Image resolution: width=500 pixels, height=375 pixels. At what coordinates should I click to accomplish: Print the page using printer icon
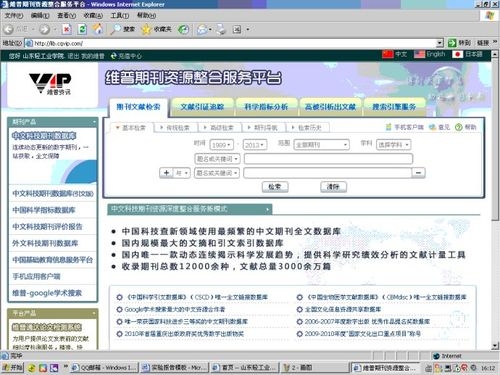tap(221, 30)
